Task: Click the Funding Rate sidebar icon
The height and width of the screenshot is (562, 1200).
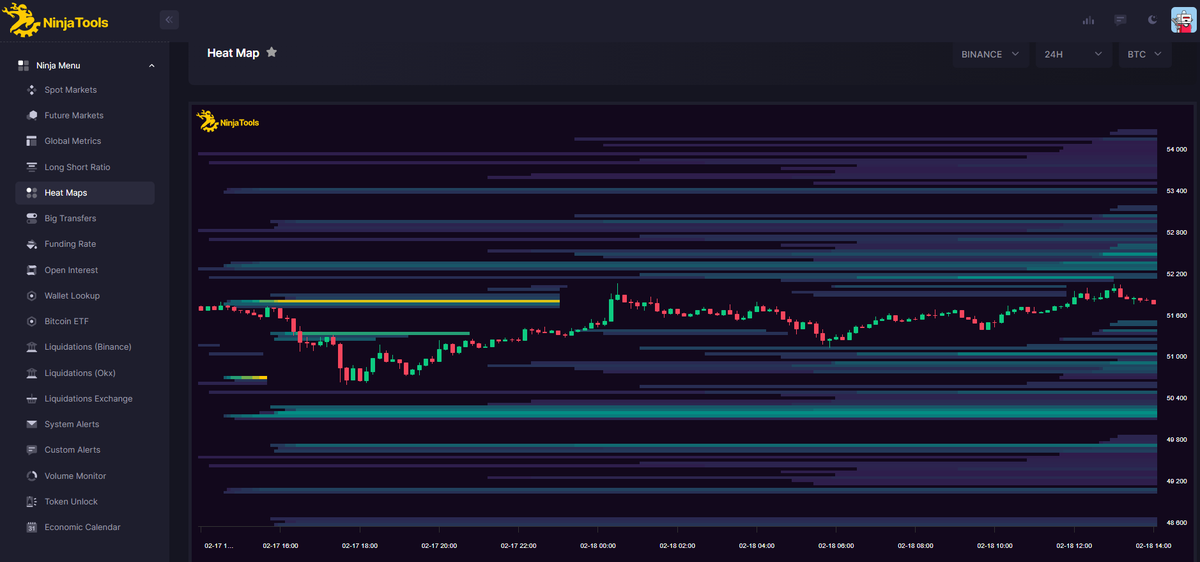Action: 32,244
